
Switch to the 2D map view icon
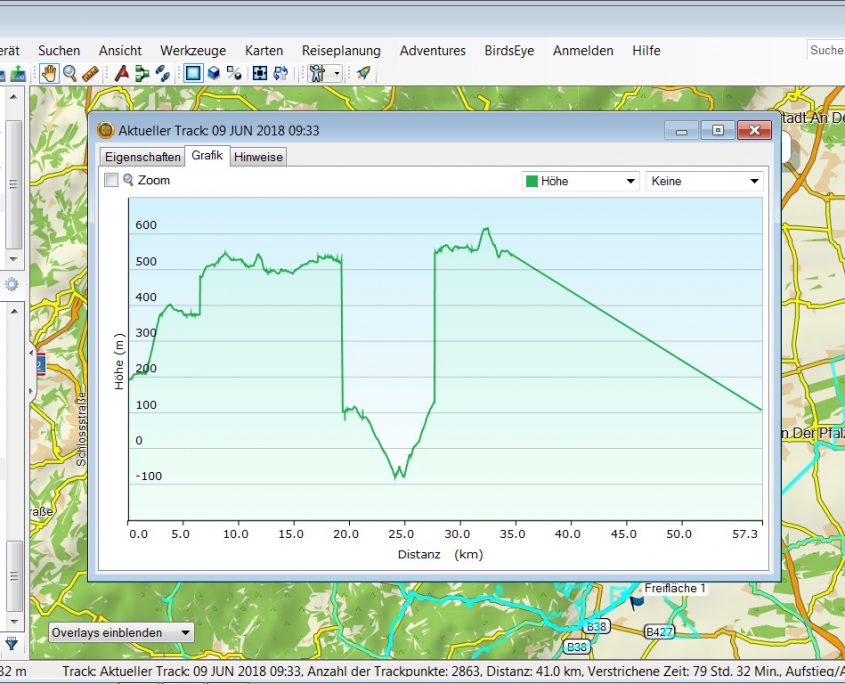(193, 73)
